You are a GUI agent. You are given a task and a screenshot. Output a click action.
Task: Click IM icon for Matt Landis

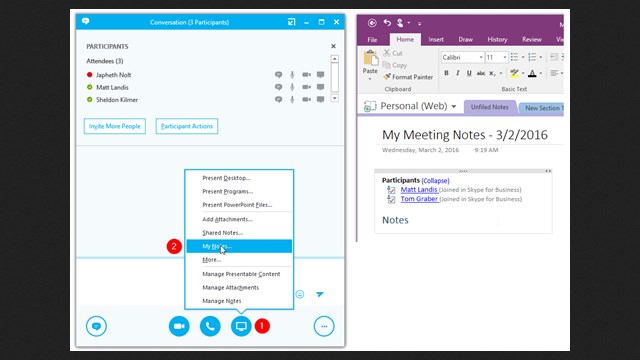278,87
